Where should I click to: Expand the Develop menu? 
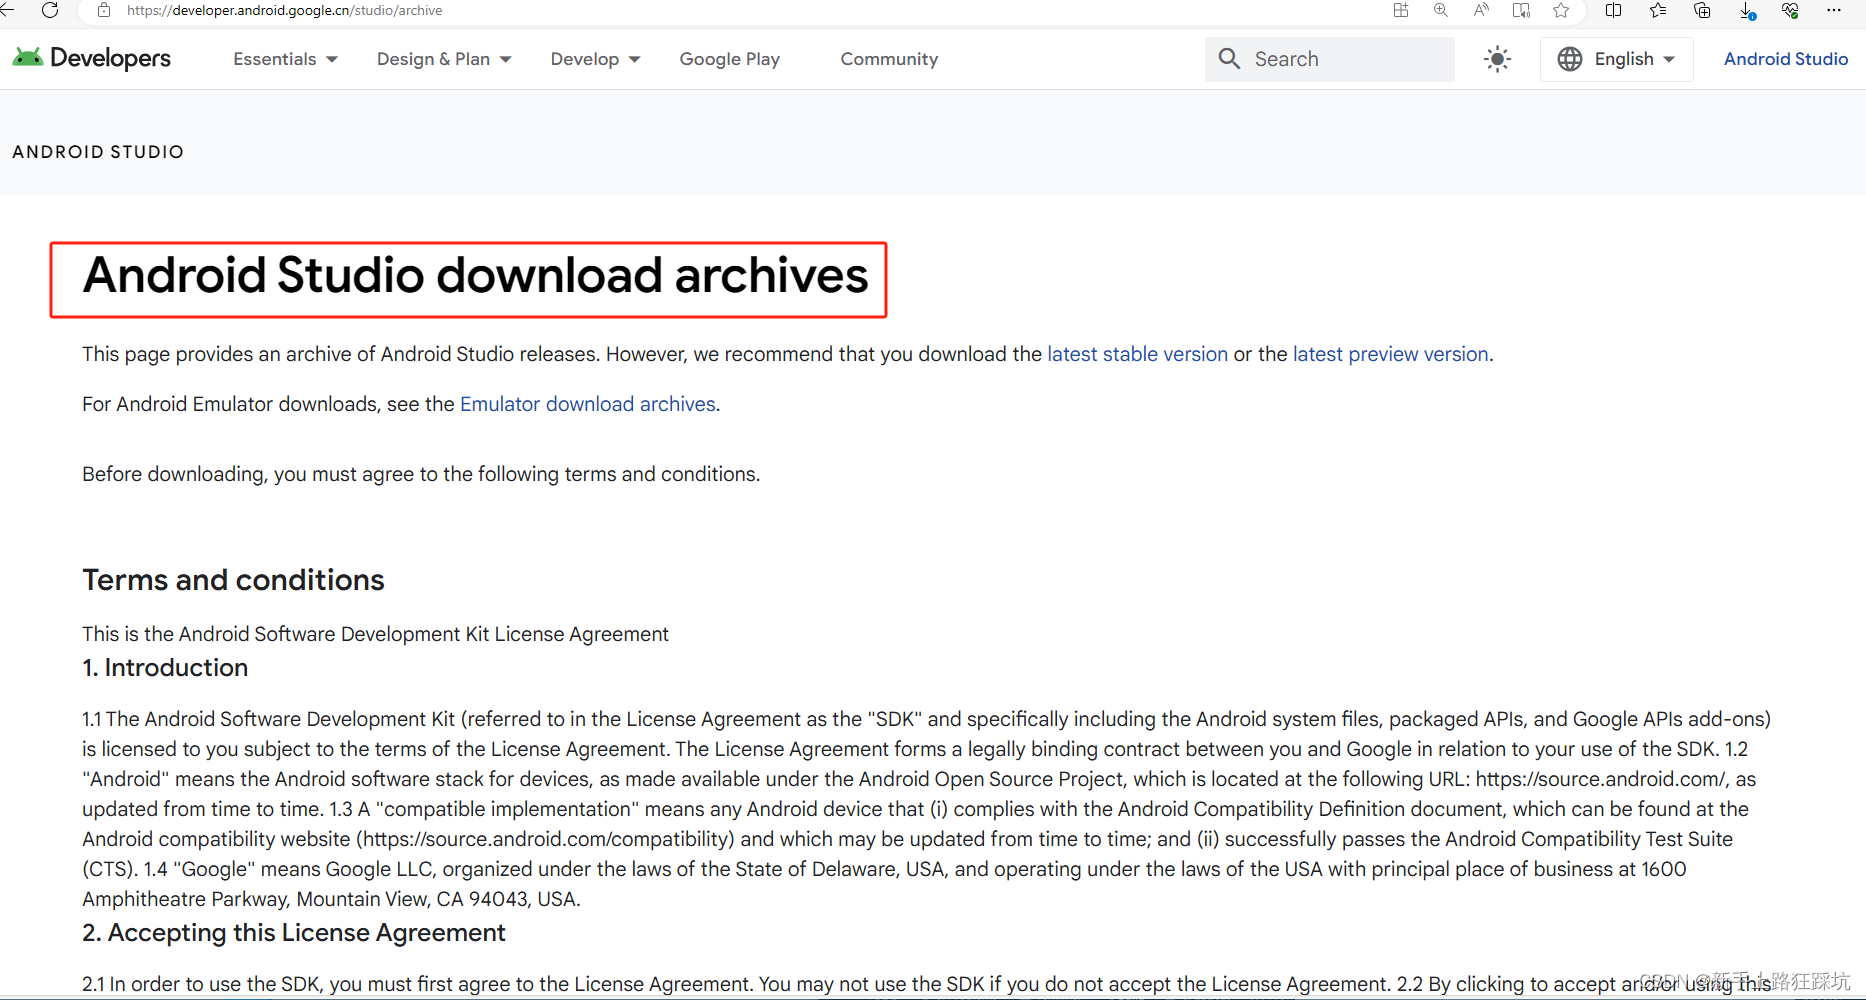595,59
